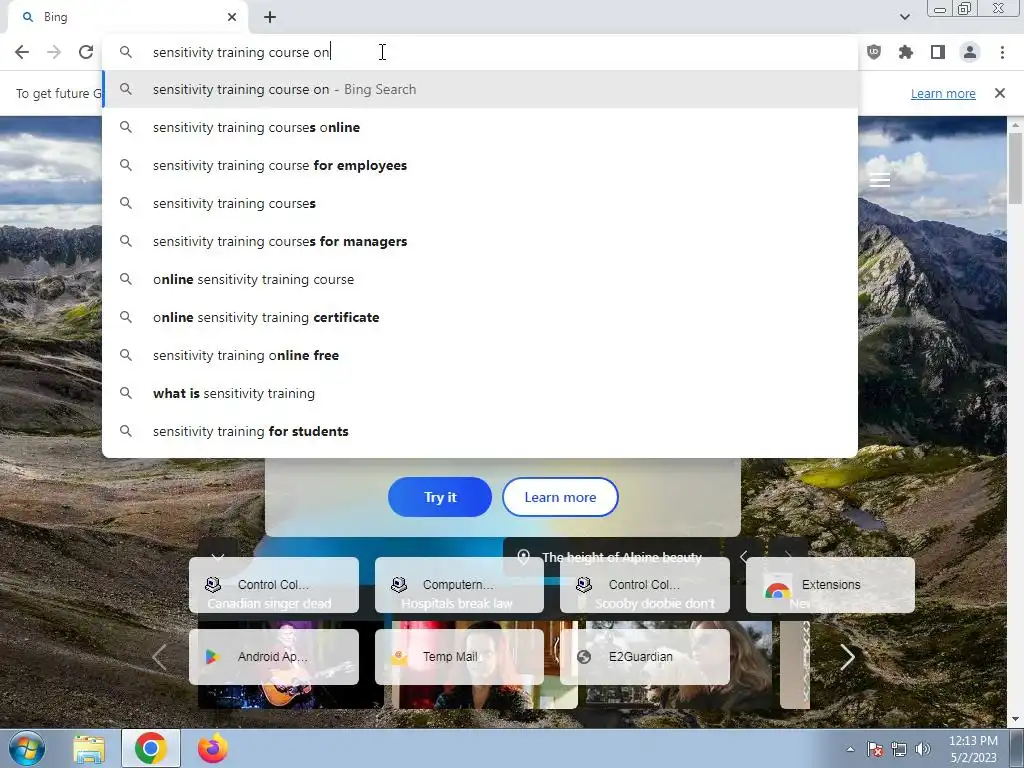
Task: Click the vertical page scrollbar thumb
Action: click(x=1016, y=168)
